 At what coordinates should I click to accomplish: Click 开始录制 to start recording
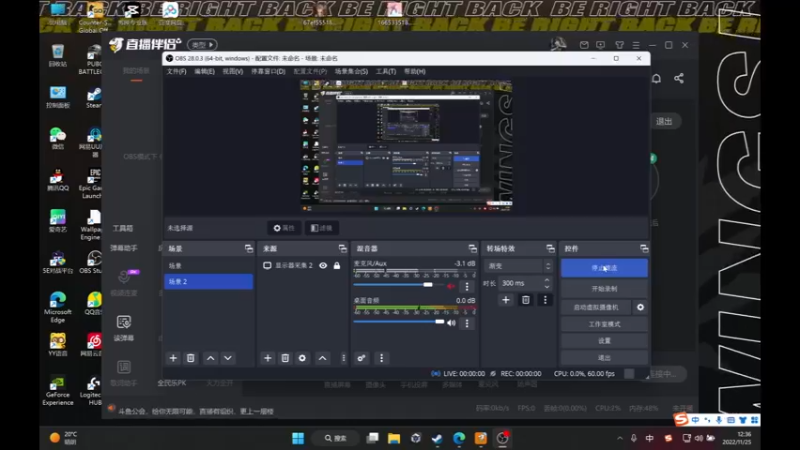point(605,289)
